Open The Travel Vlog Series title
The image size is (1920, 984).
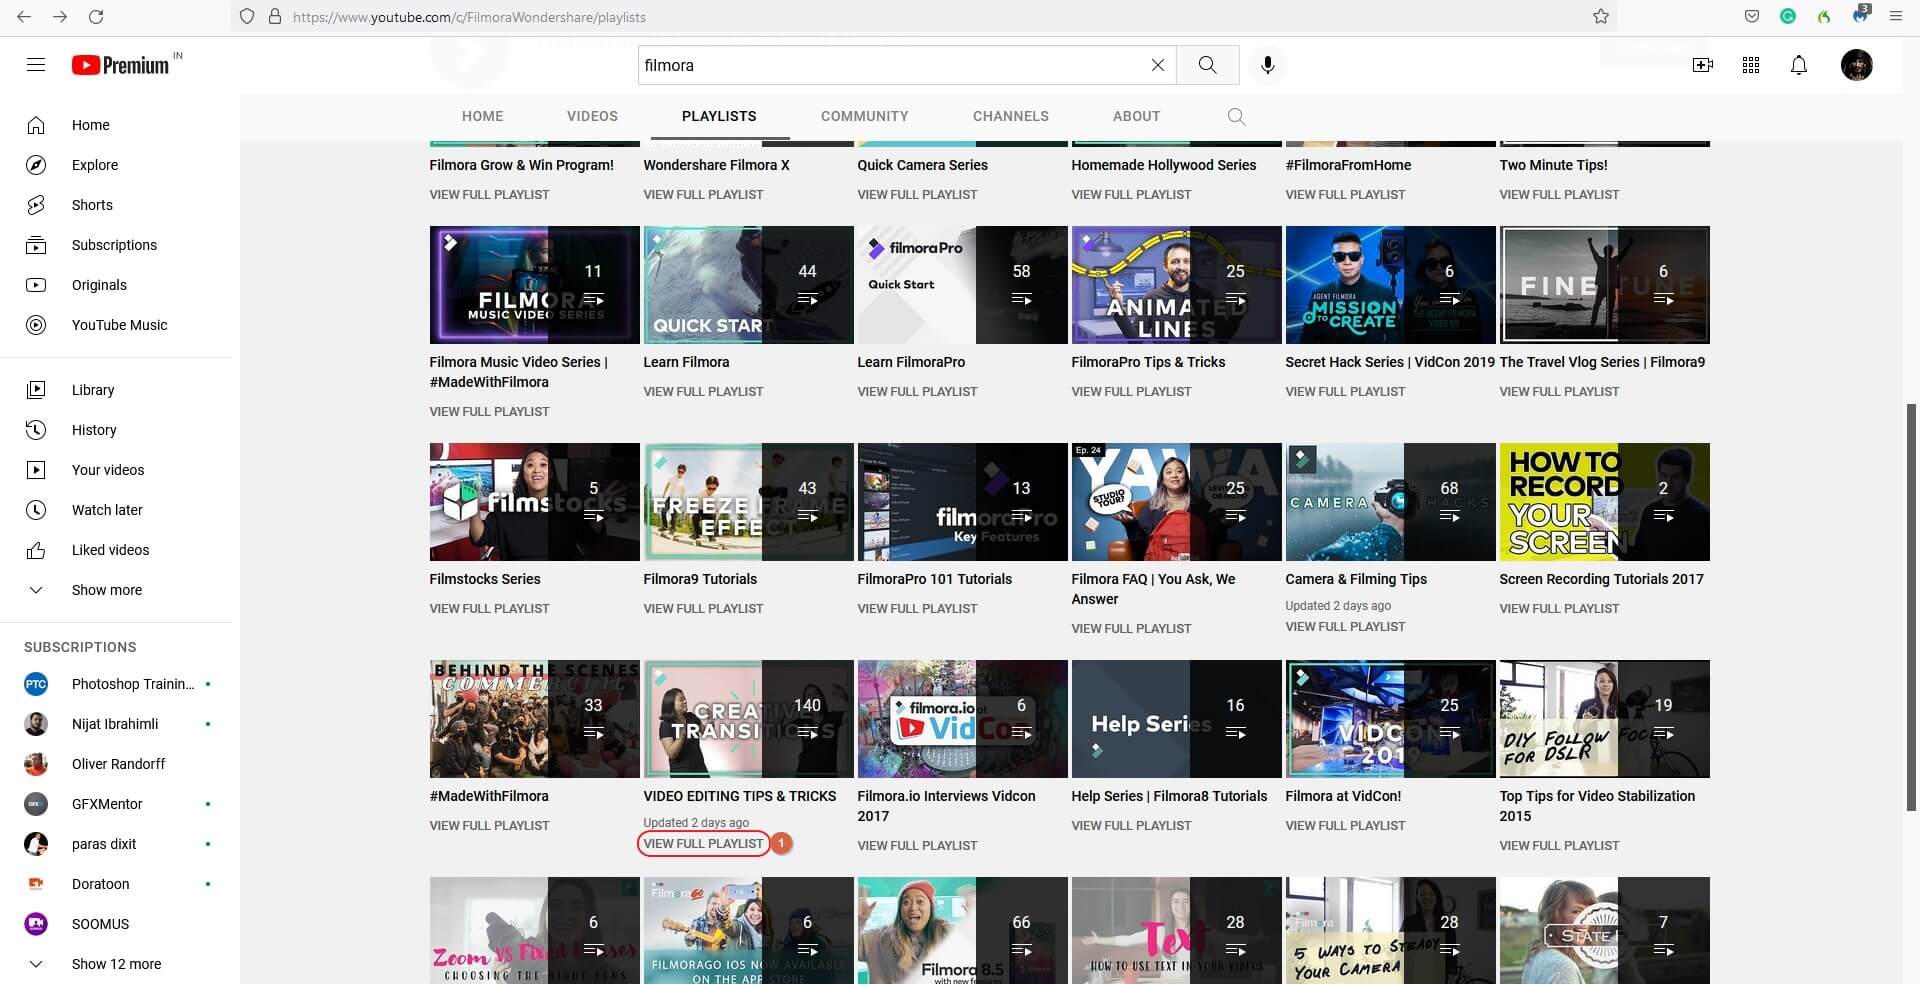tap(1602, 362)
